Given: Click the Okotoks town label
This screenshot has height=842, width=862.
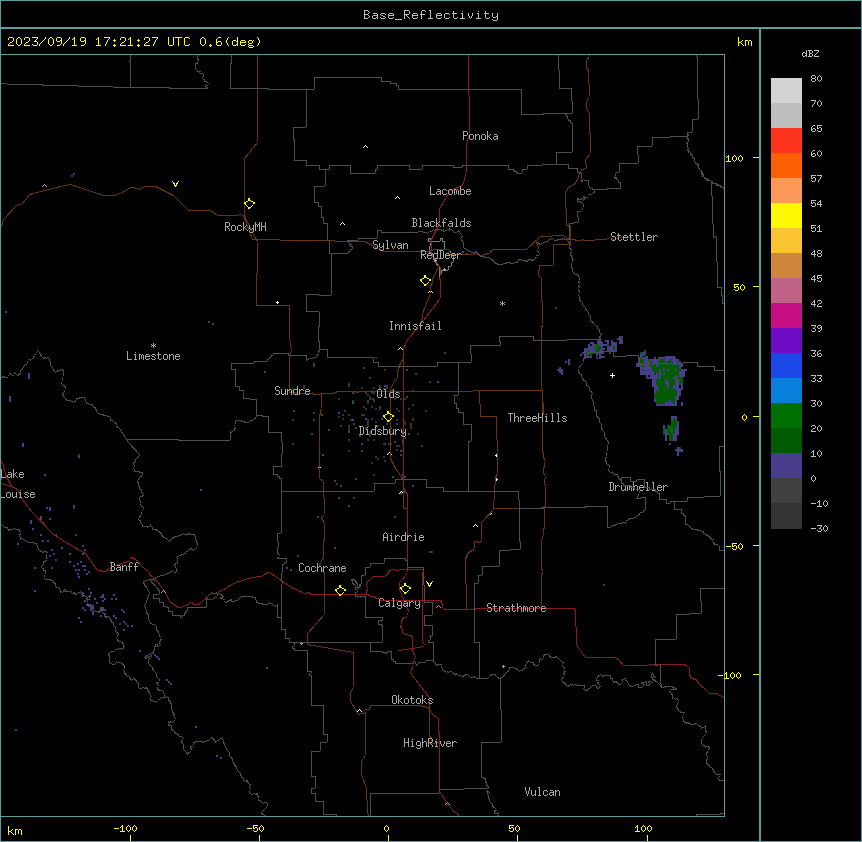Looking at the screenshot, I should pyautogui.click(x=412, y=700).
